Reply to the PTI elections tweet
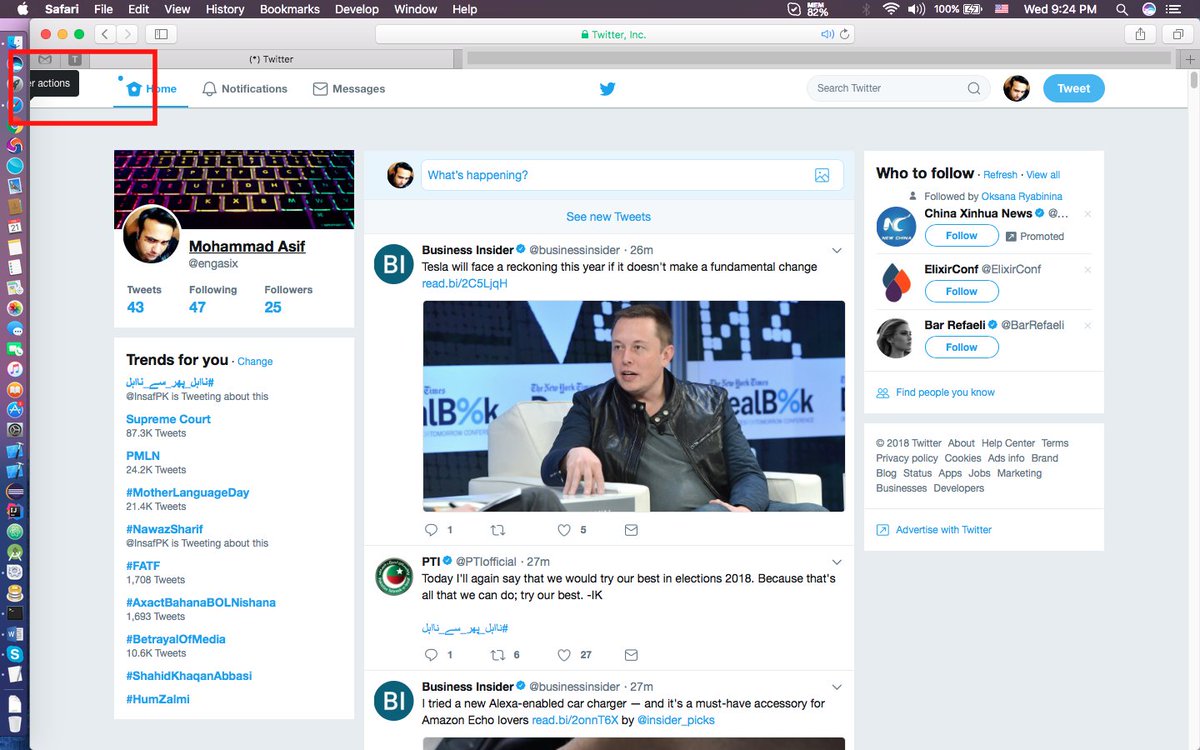Image resolution: width=1200 pixels, height=750 pixels. tap(431, 655)
